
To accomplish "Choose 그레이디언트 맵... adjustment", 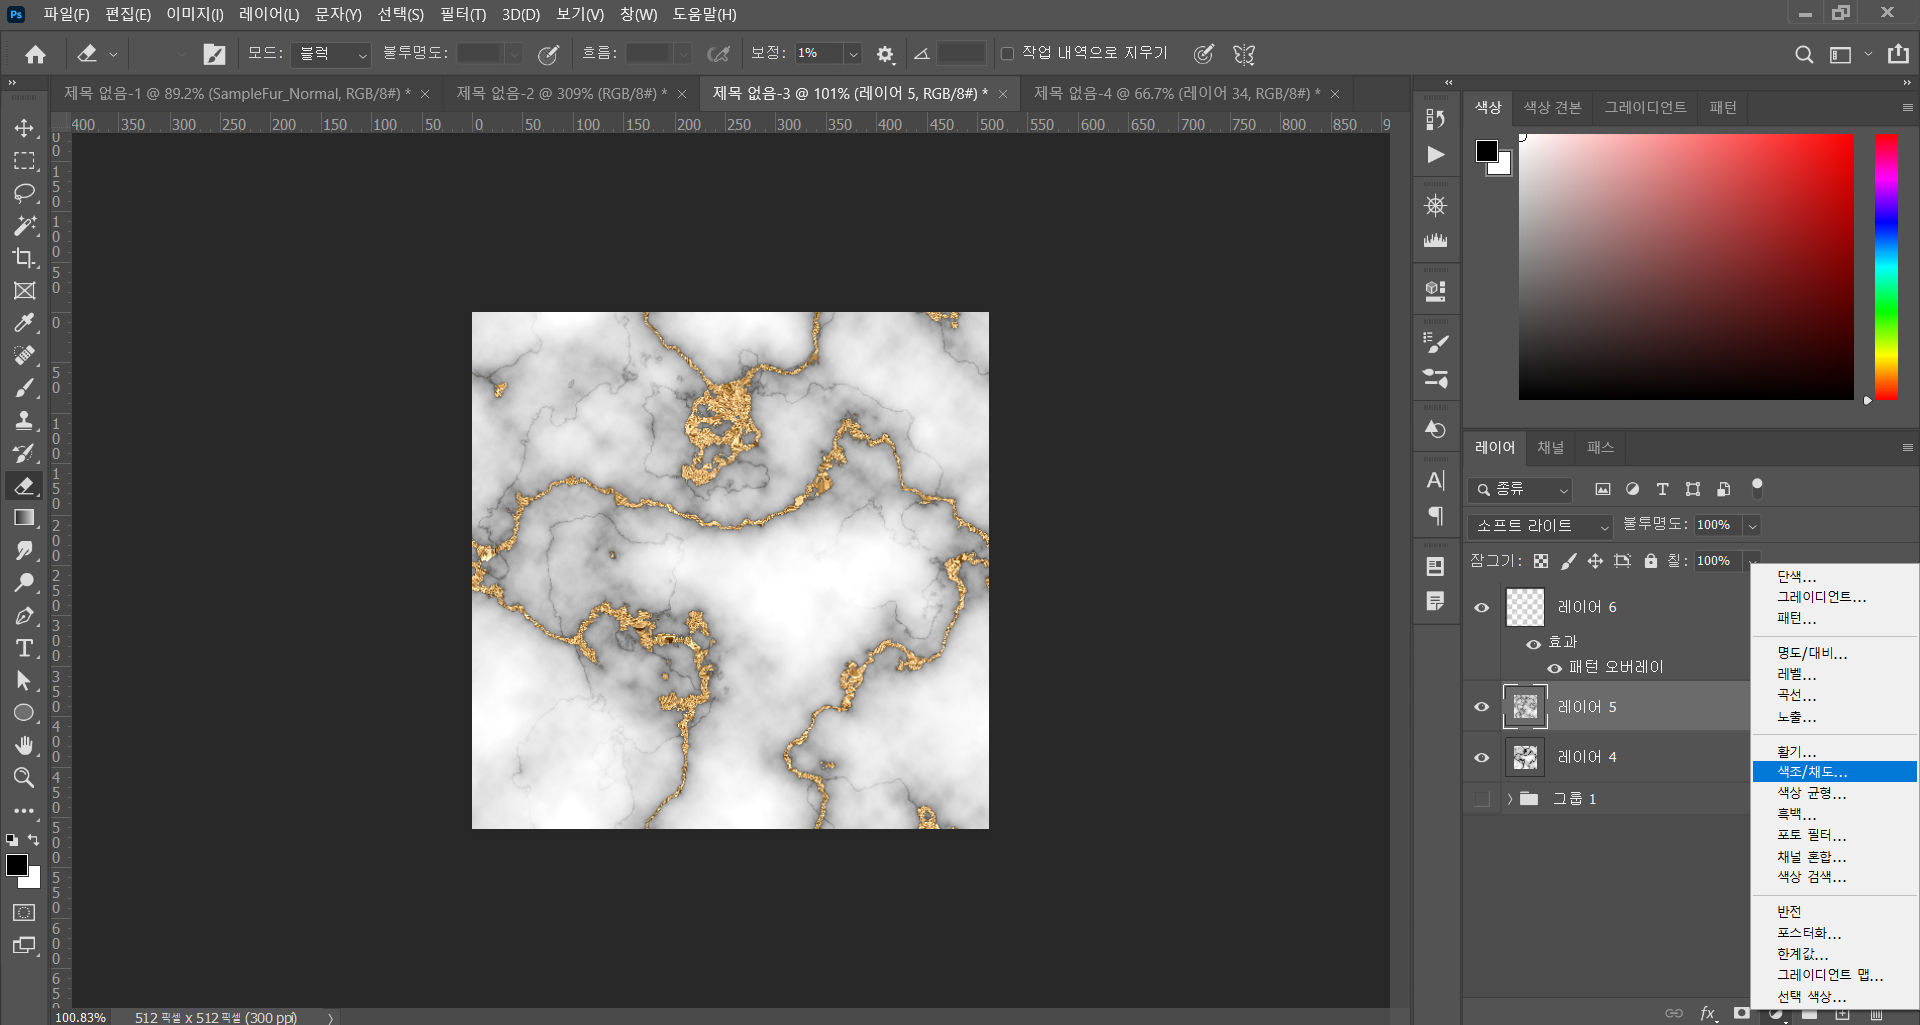I will (1834, 975).
